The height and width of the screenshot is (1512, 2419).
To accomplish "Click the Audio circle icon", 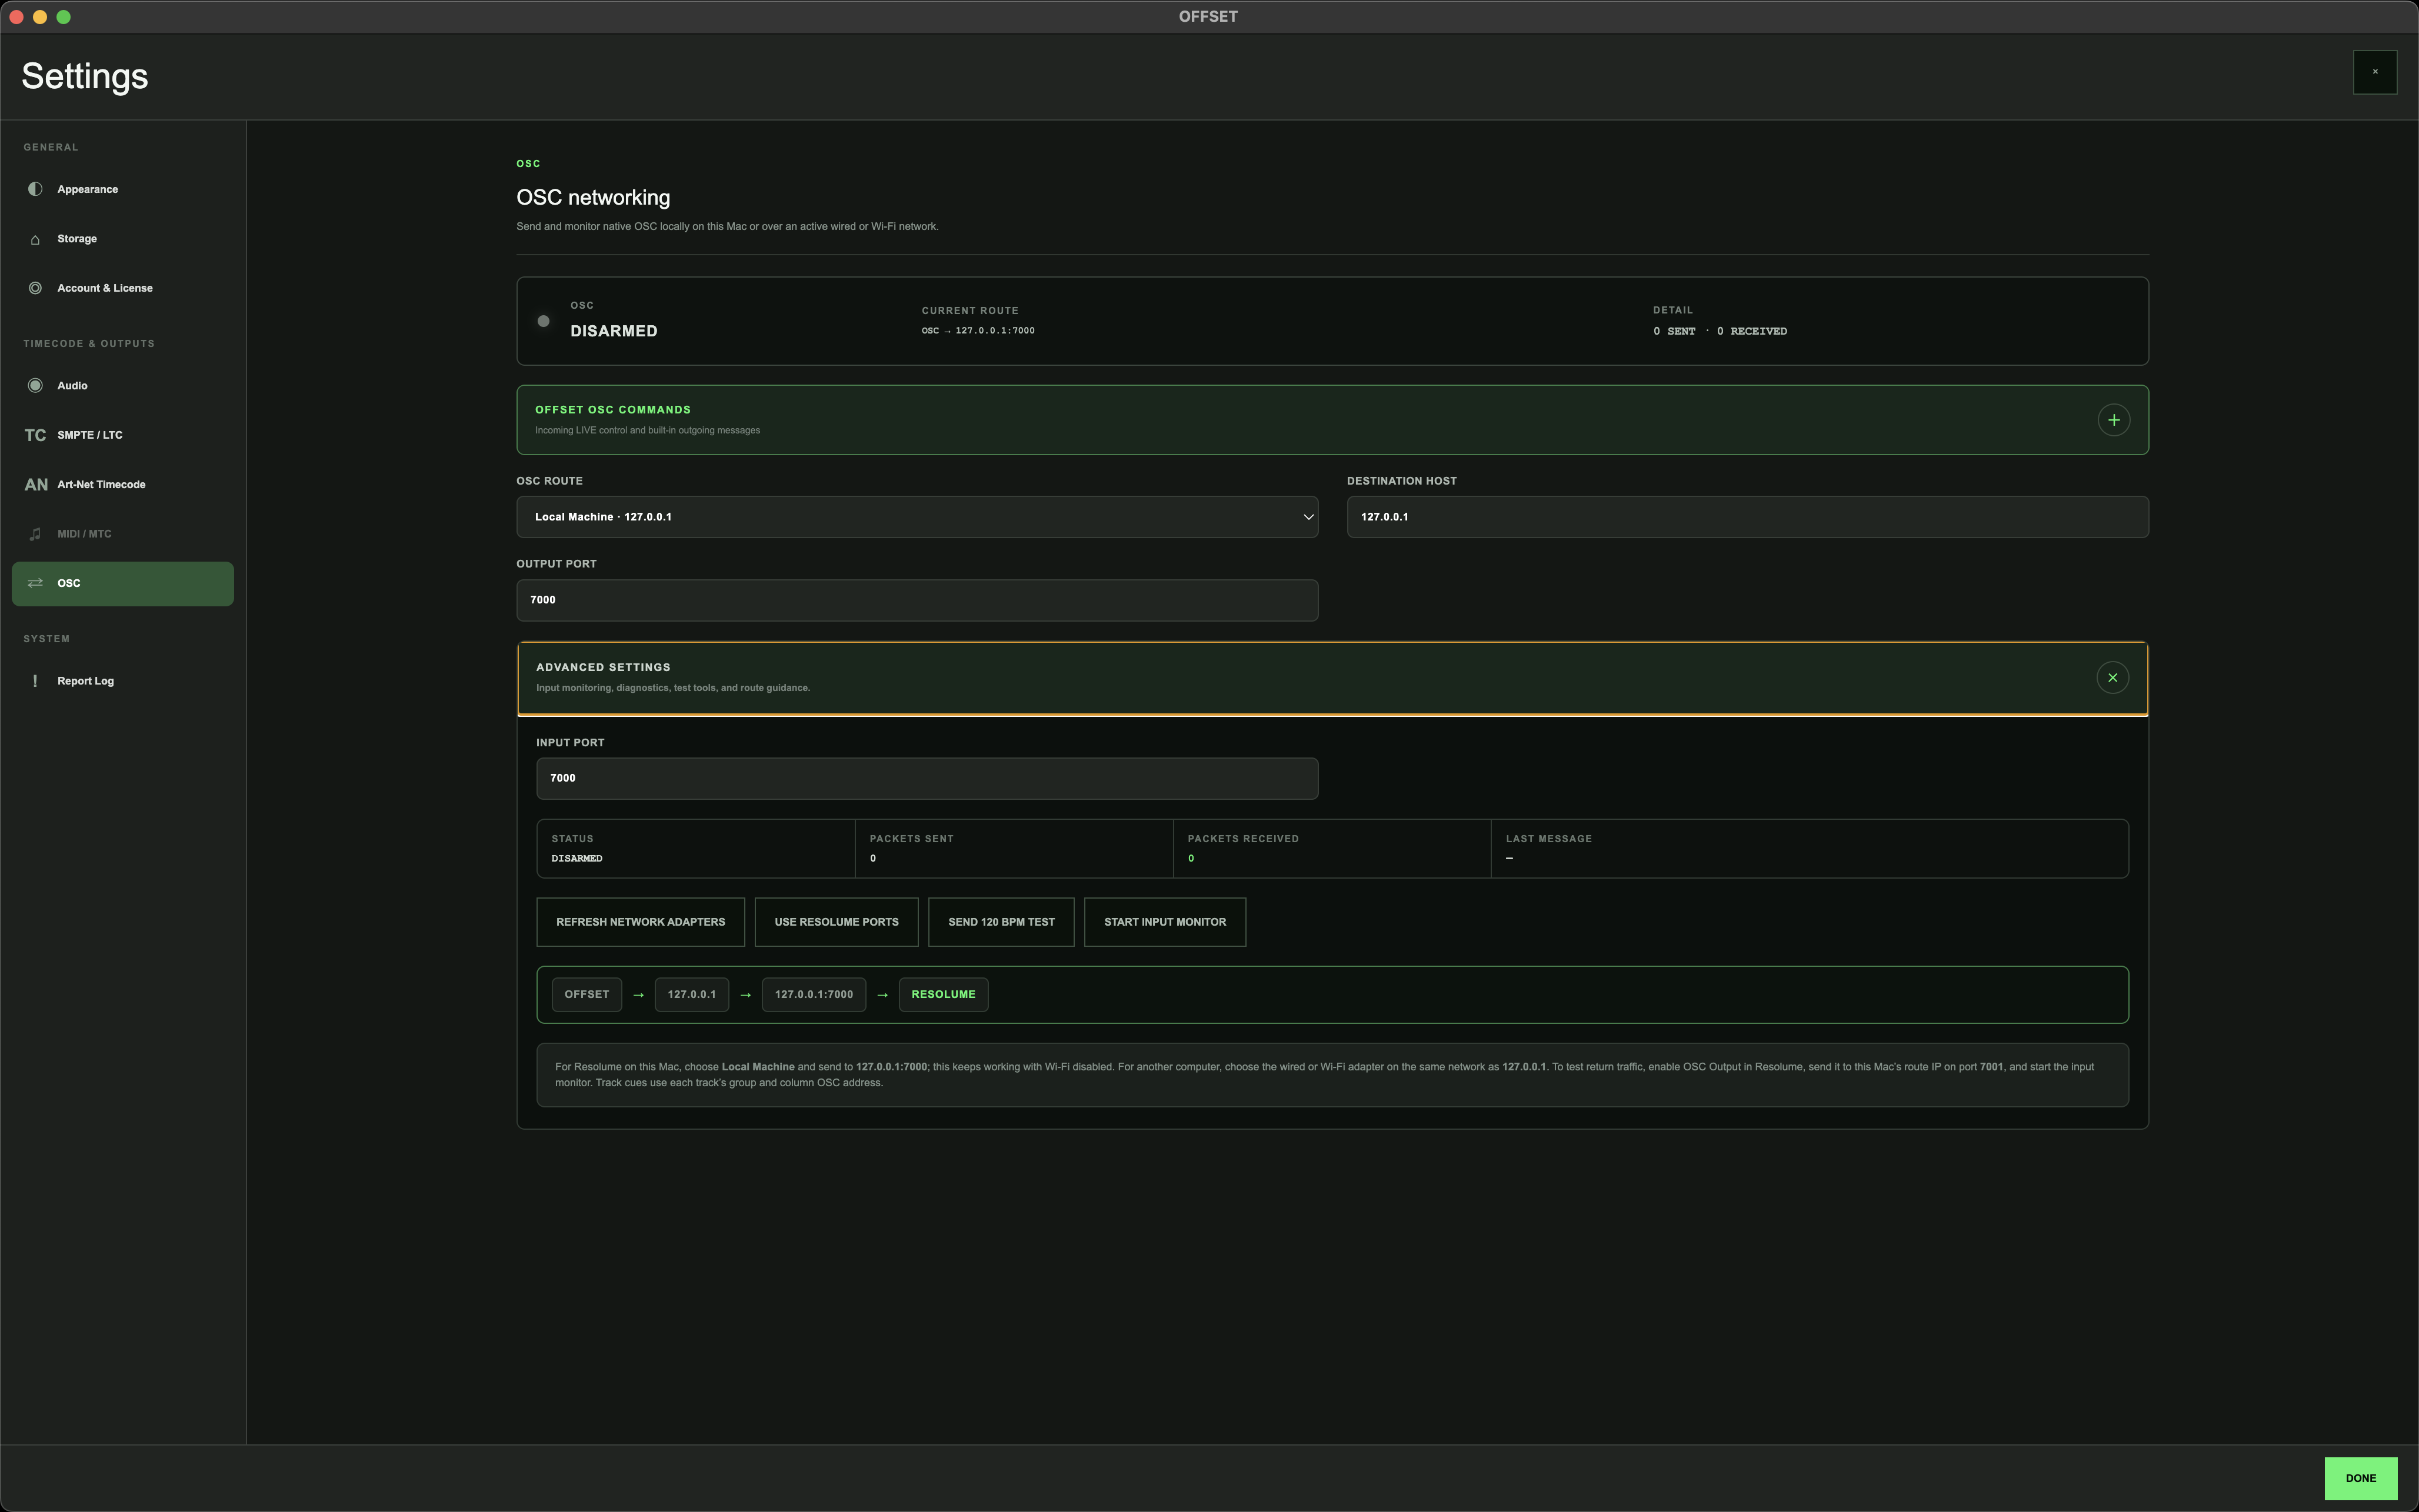I will point(35,386).
